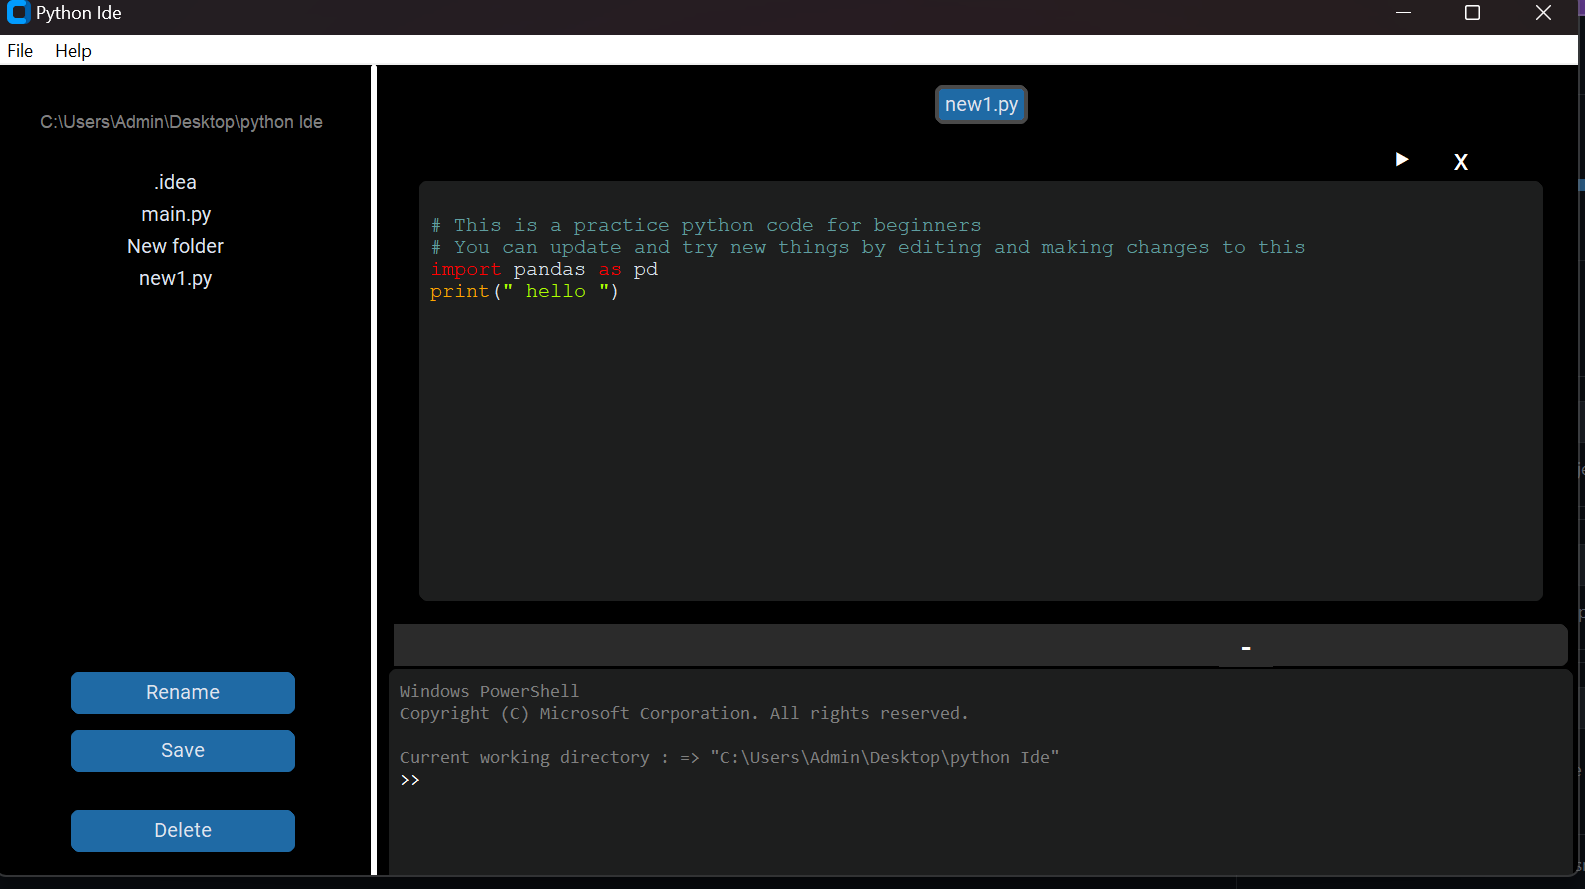
Task: Collapse the terminal with the dash button
Action: 1246,649
